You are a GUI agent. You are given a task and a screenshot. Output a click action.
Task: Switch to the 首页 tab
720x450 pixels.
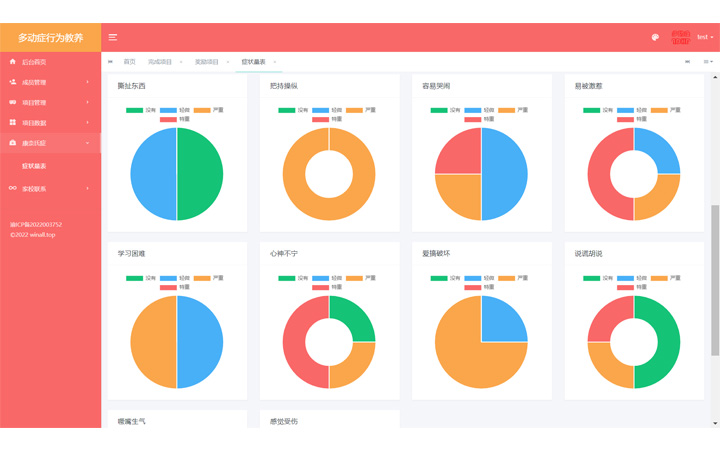129,62
